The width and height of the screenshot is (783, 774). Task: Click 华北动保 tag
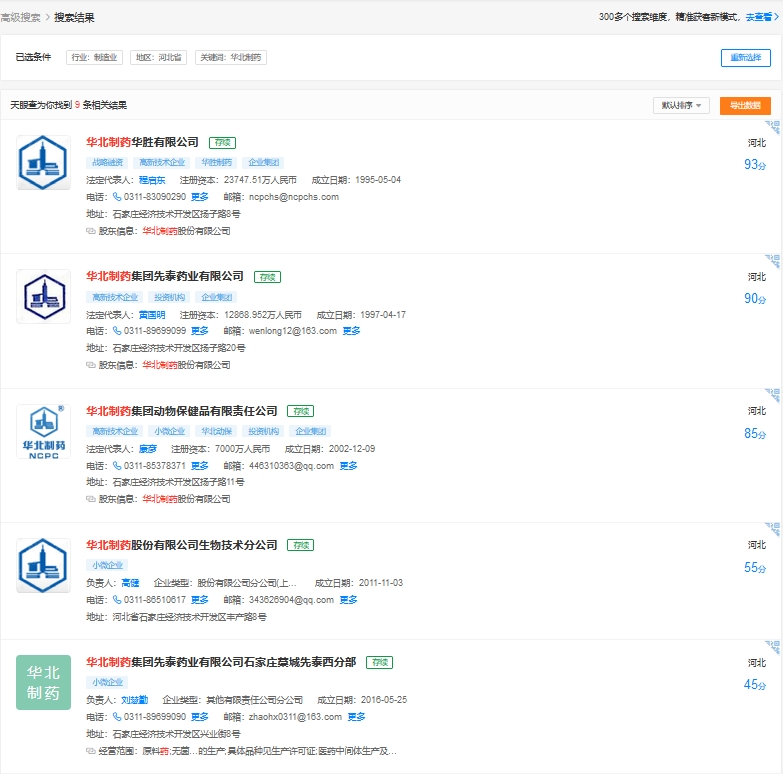[x=216, y=431]
